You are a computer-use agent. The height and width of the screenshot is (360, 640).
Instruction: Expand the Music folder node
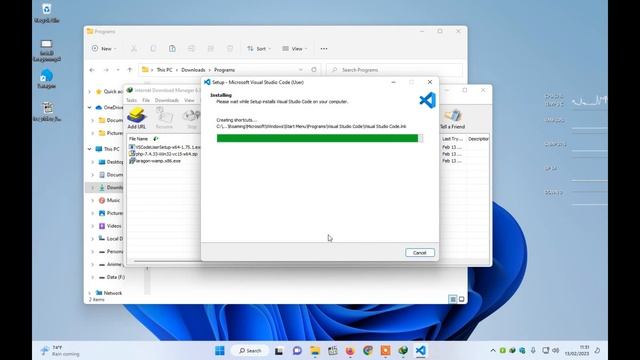coord(93,200)
